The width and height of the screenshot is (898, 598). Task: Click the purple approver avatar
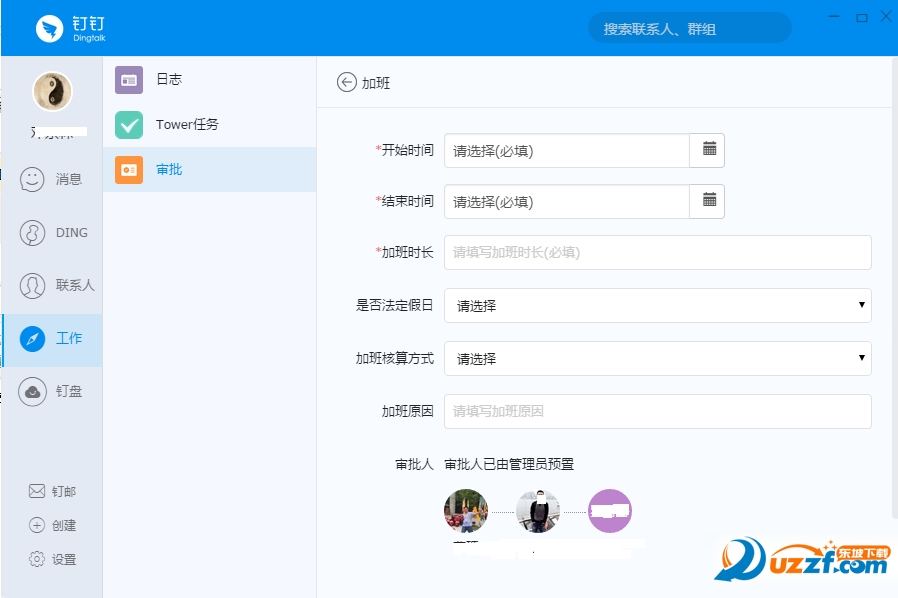pos(610,511)
